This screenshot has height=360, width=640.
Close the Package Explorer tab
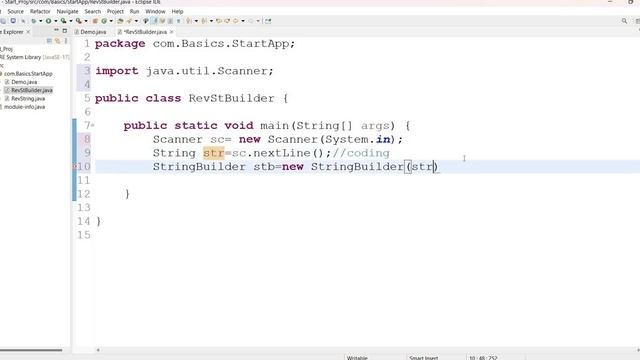(28, 32)
